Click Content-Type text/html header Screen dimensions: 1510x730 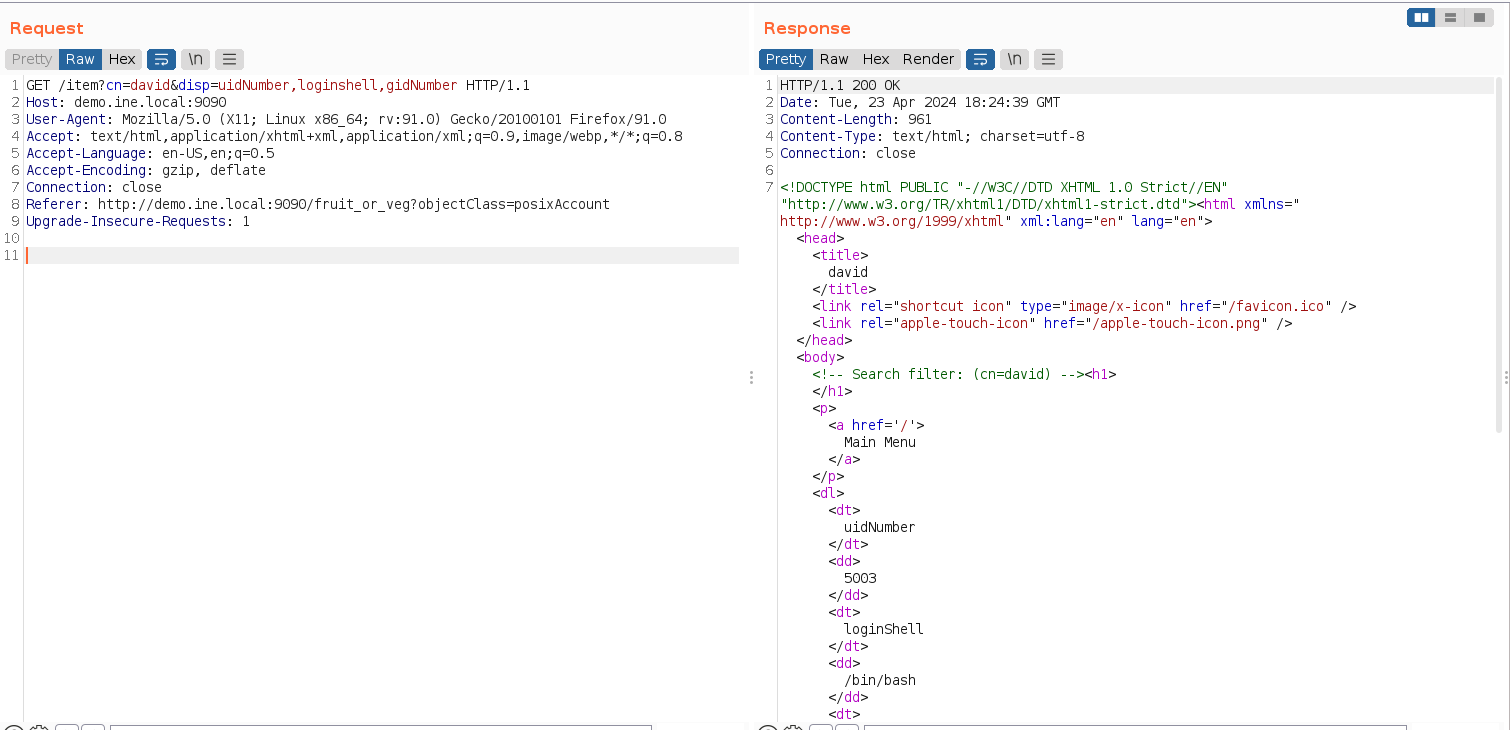point(932,136)
